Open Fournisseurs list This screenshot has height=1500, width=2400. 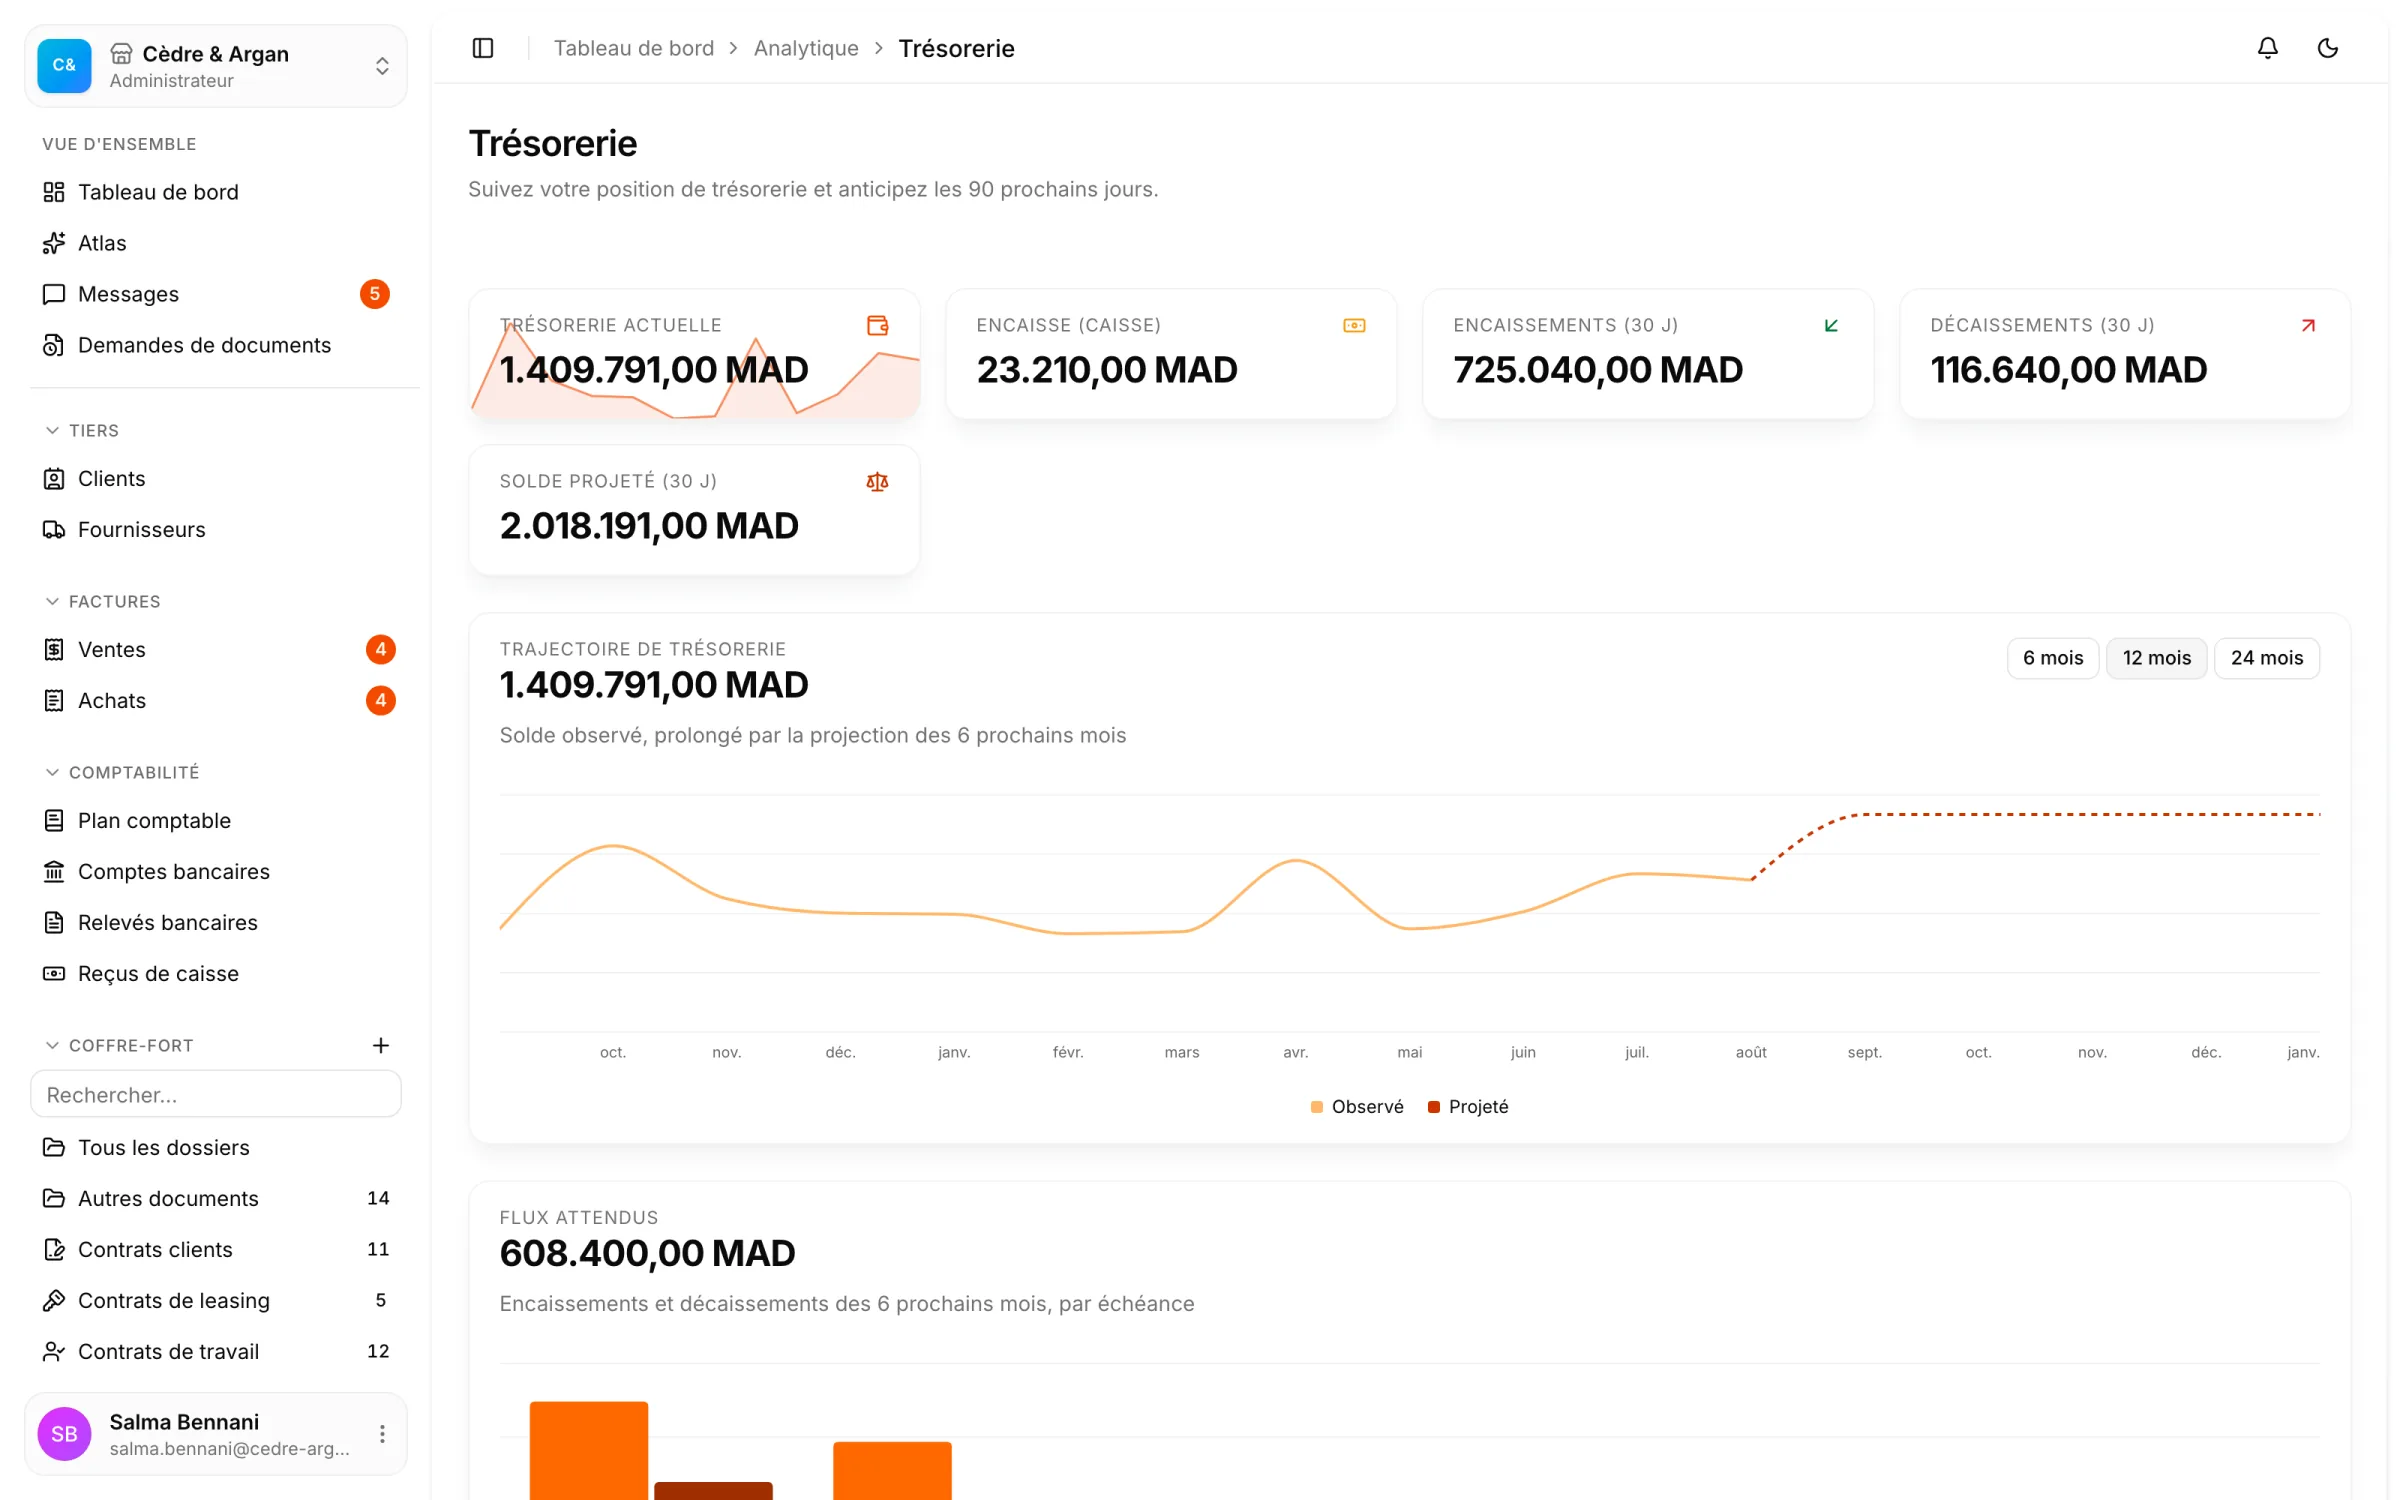click(x=216, y=530)
